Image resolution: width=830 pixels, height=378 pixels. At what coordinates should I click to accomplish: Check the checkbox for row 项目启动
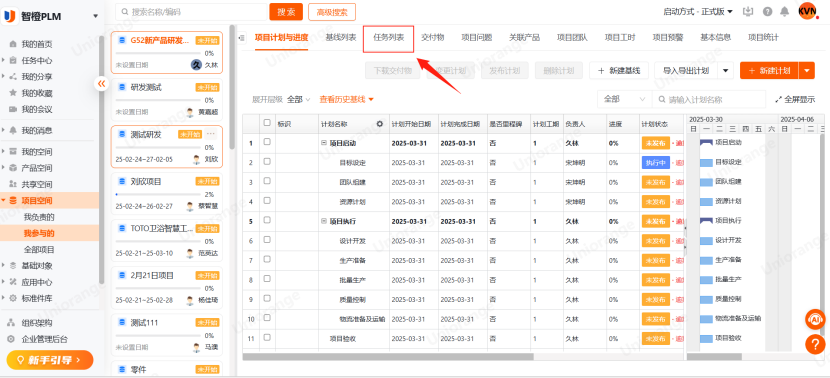(x=267, y=142)
